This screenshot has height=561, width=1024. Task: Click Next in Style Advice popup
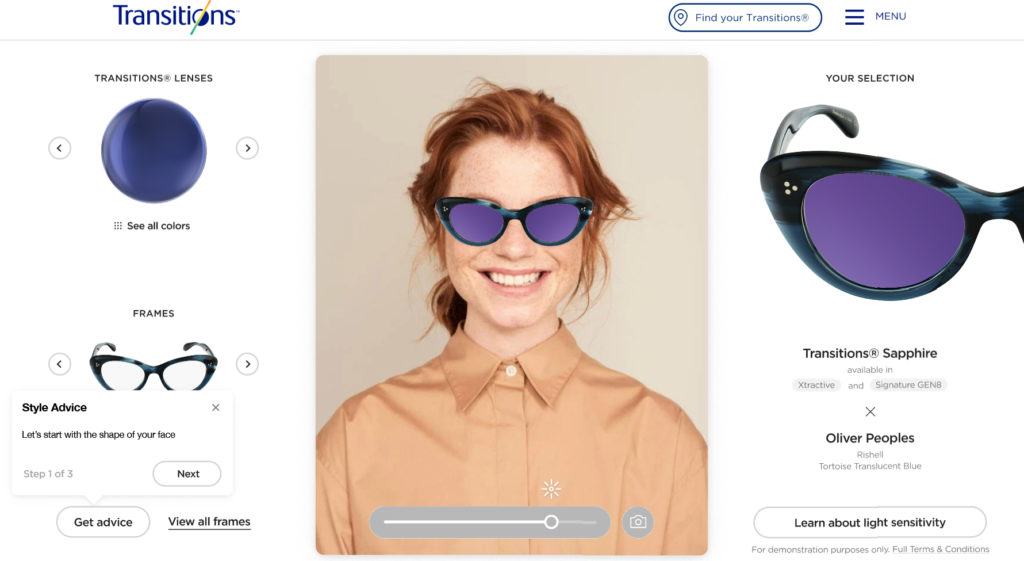[x=187, y=473]
